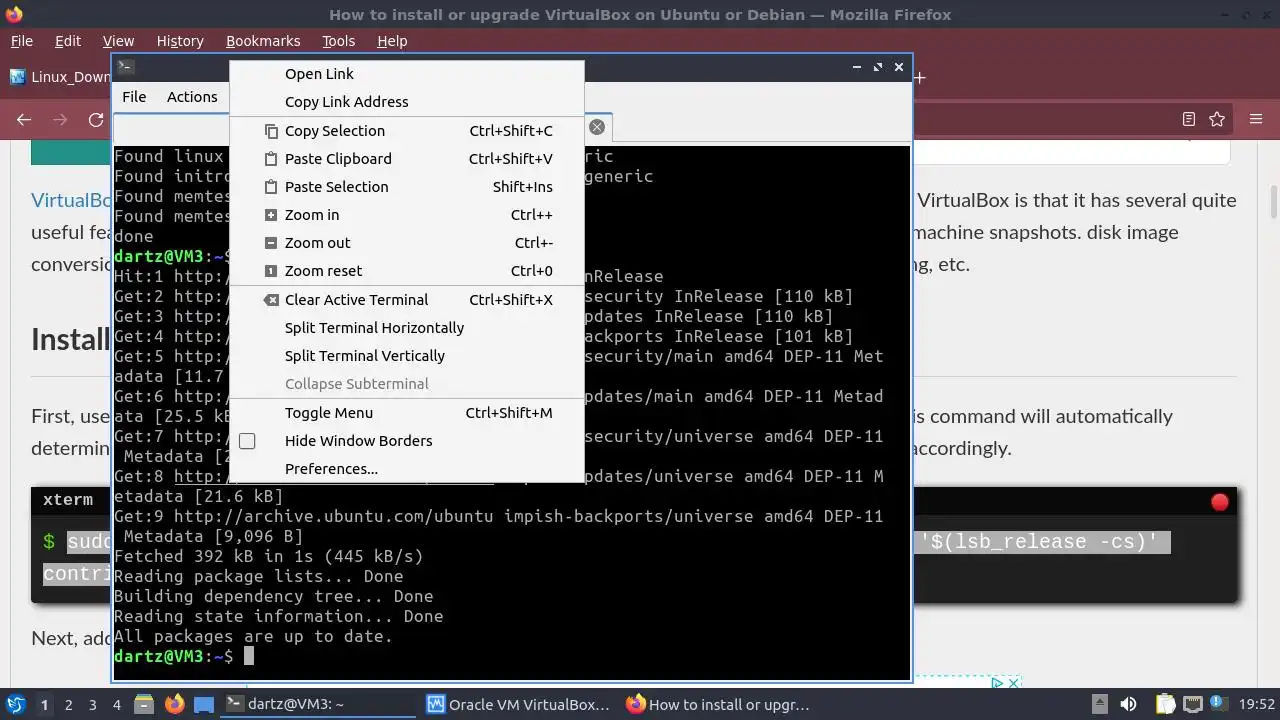This screenshot has height=720, width=1280.
Task: Open the desktop application launcher menu
Action: click(x=16, y=704)
